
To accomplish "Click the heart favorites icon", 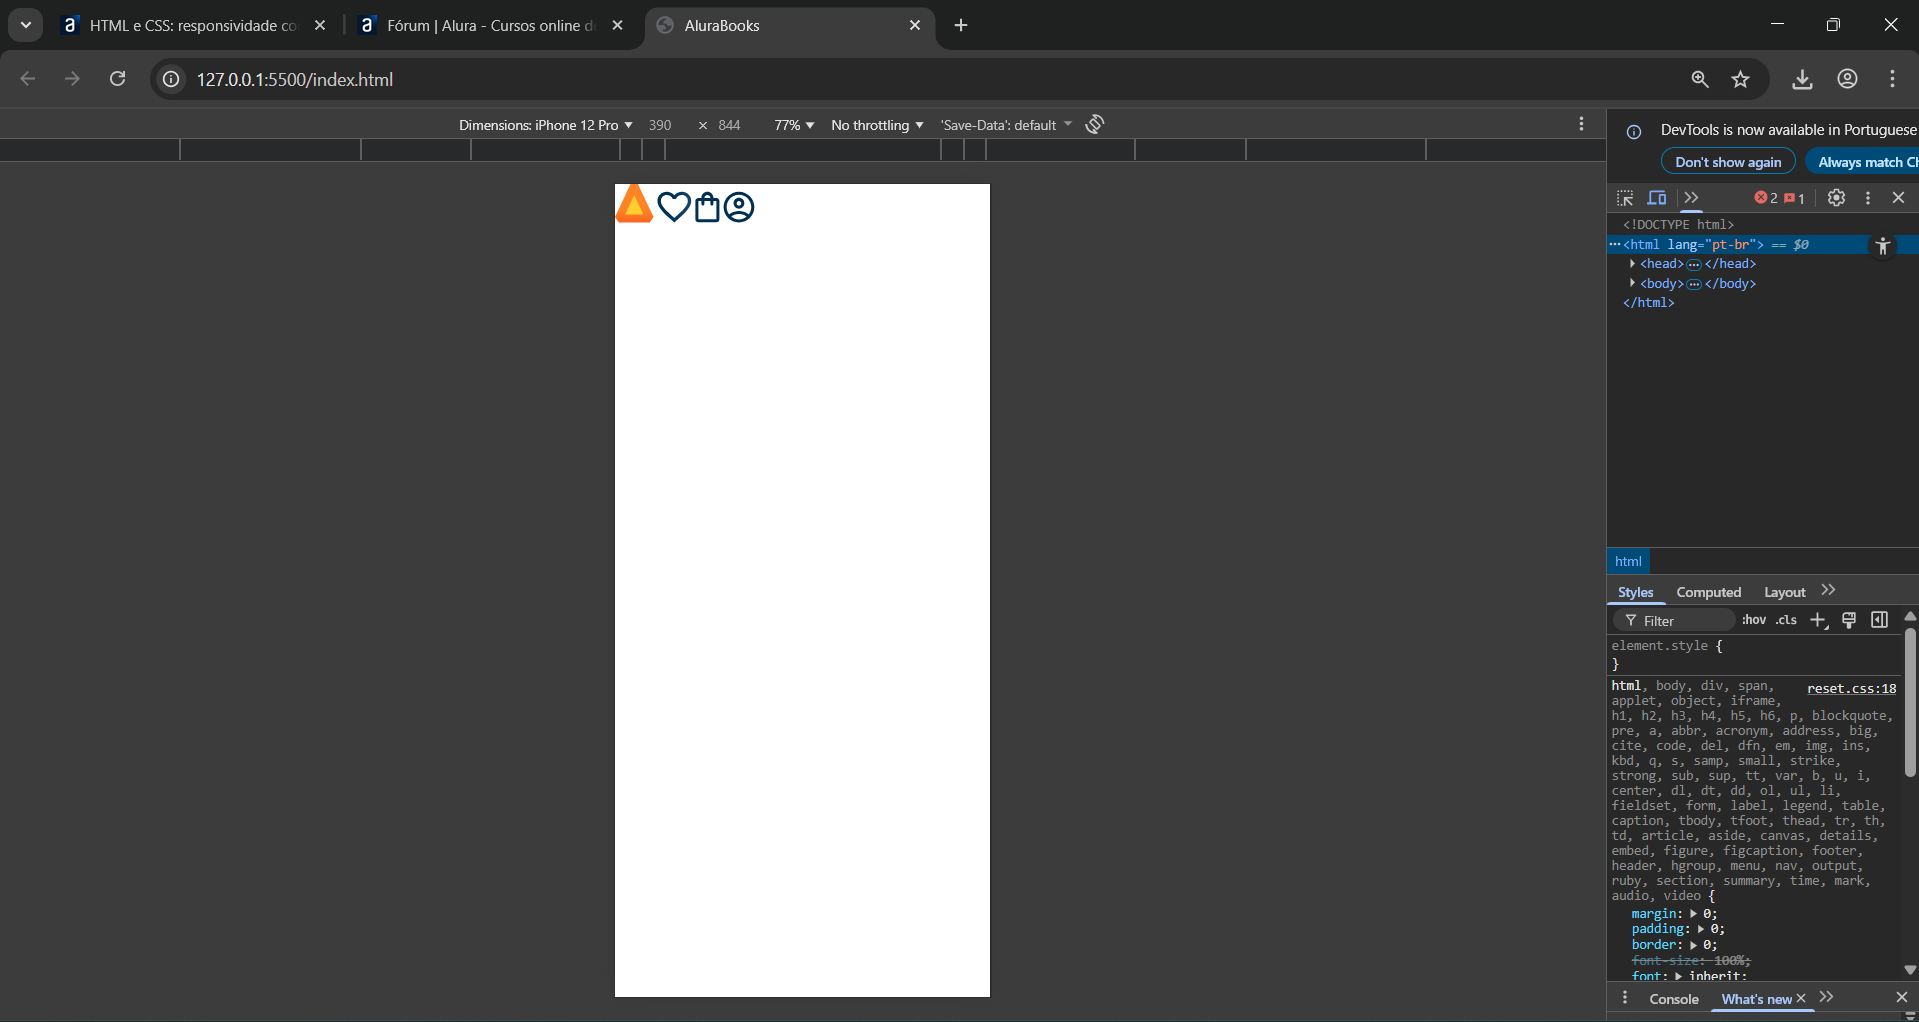I will [x=674, y=207].
